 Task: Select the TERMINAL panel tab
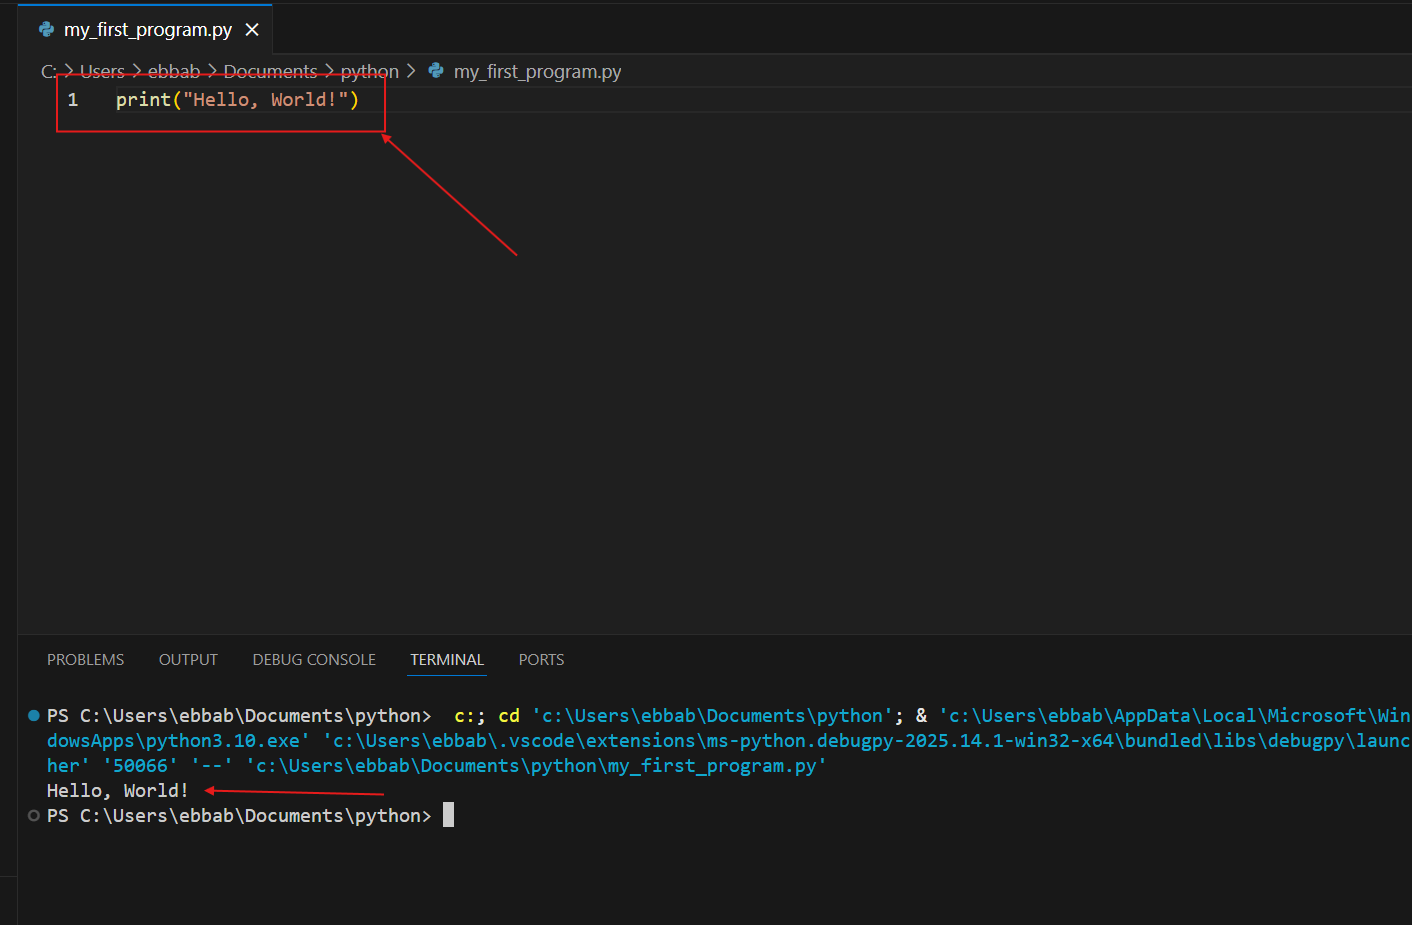pos(447,660)
